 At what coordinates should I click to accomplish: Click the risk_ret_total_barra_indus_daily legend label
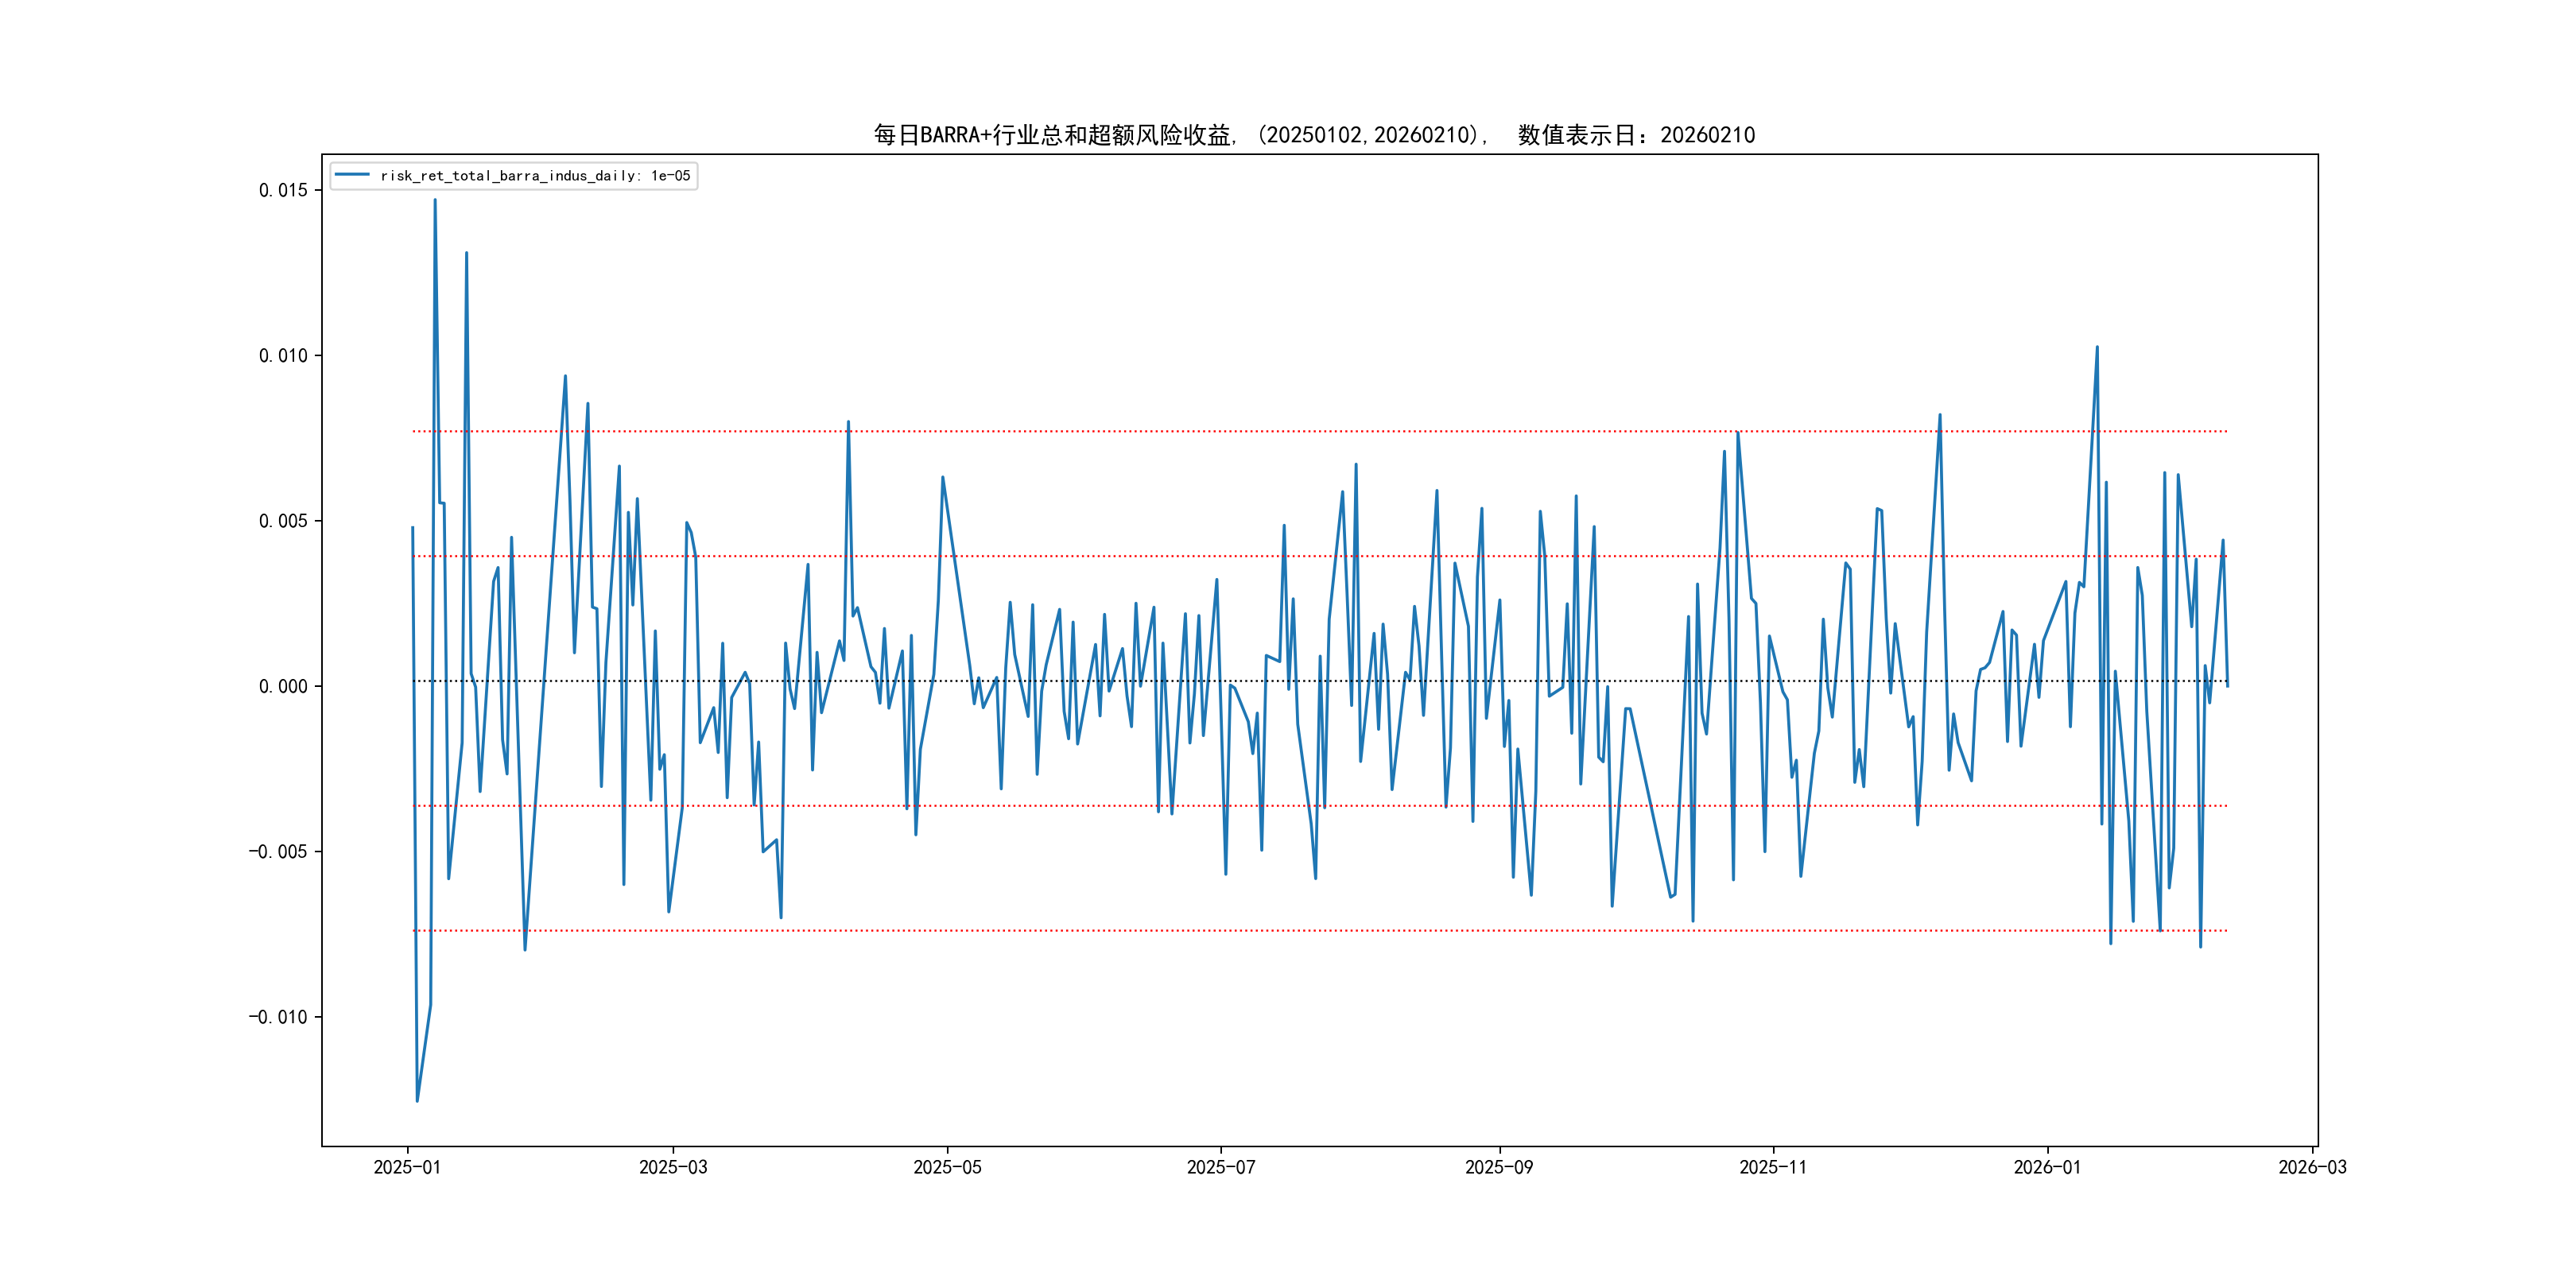point(535,176)
